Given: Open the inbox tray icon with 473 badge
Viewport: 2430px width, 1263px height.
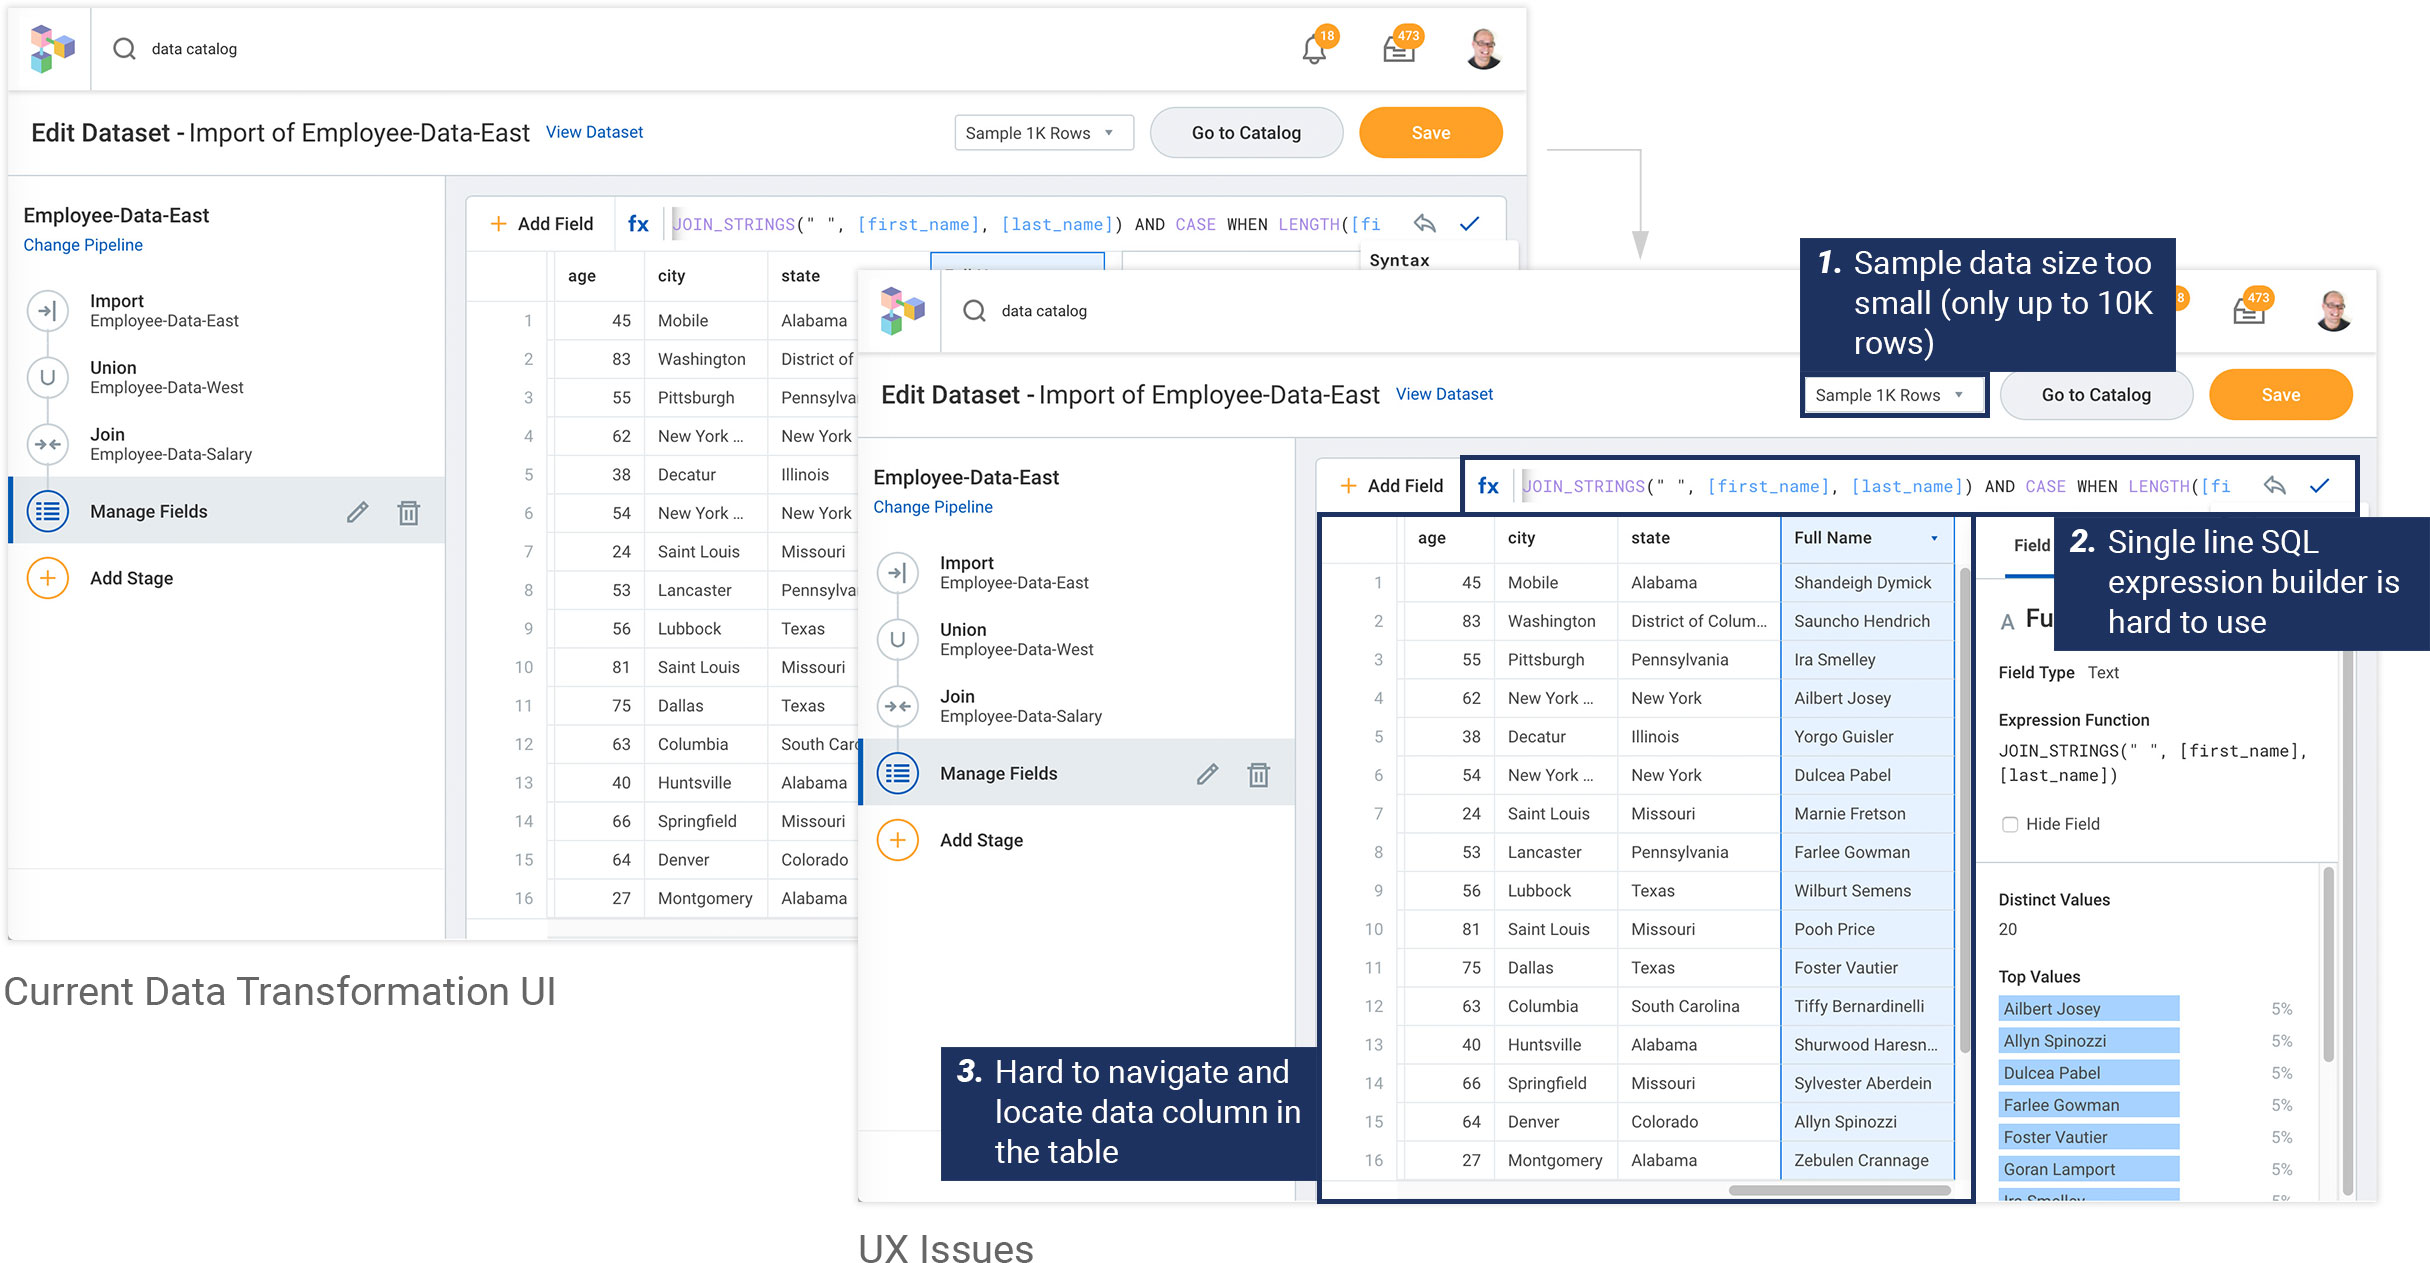Looking at the screenshot, I should [x=1398, y=49].
